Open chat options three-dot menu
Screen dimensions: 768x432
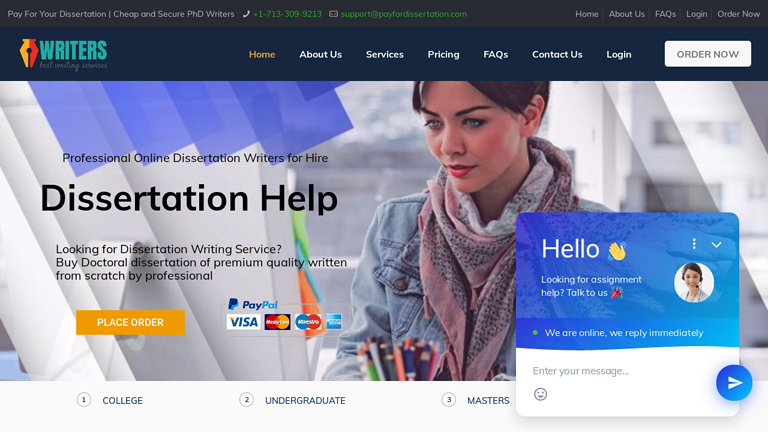pyautogui.click(x=694, y=243)
